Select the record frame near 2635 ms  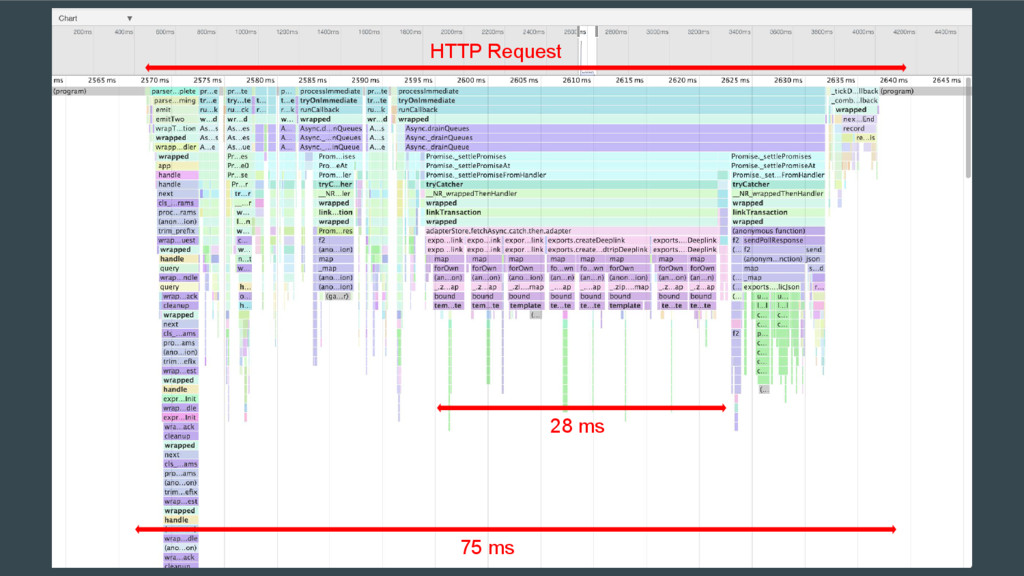coord(853,129)
